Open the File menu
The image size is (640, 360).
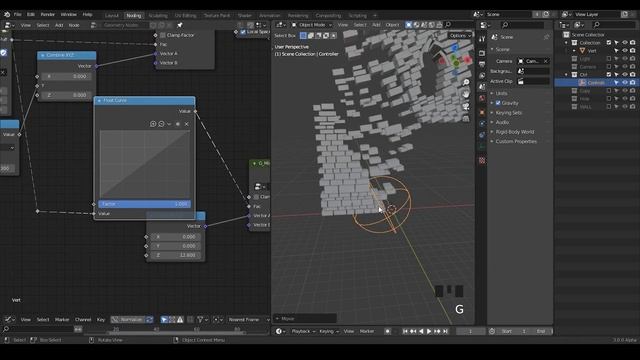click(x=18, y=14)
